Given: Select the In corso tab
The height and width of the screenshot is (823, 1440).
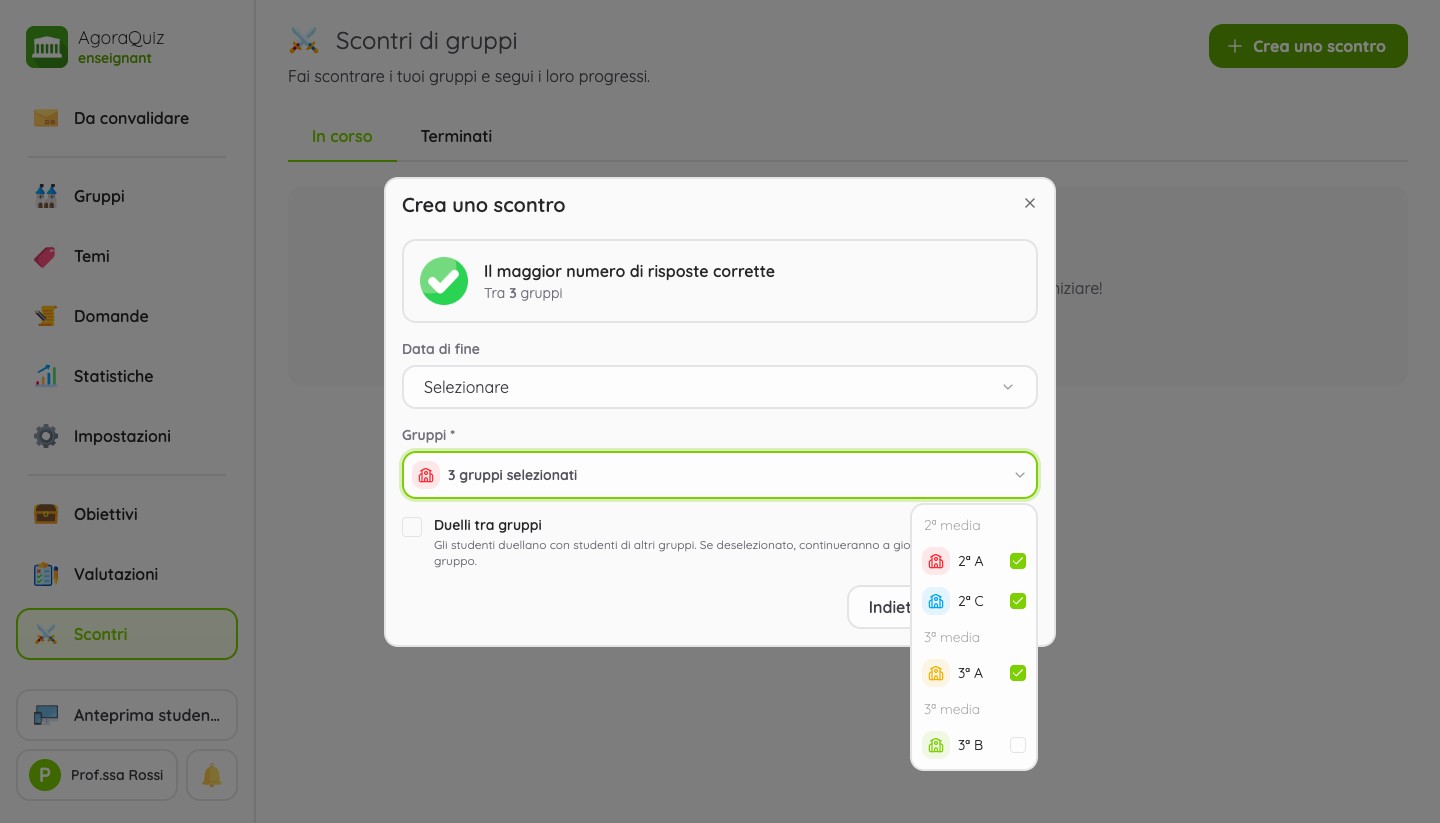Looking at the screenshot, I should pyautogui.click(x=342, y=136).
